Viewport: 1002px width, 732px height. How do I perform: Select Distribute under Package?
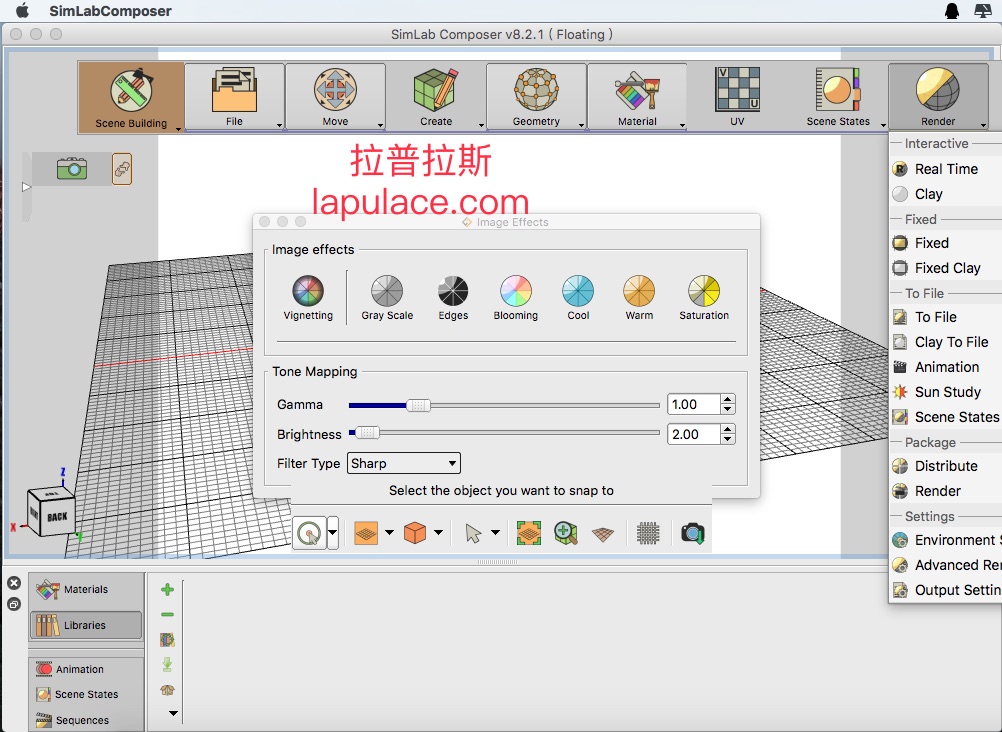point(946,466)
